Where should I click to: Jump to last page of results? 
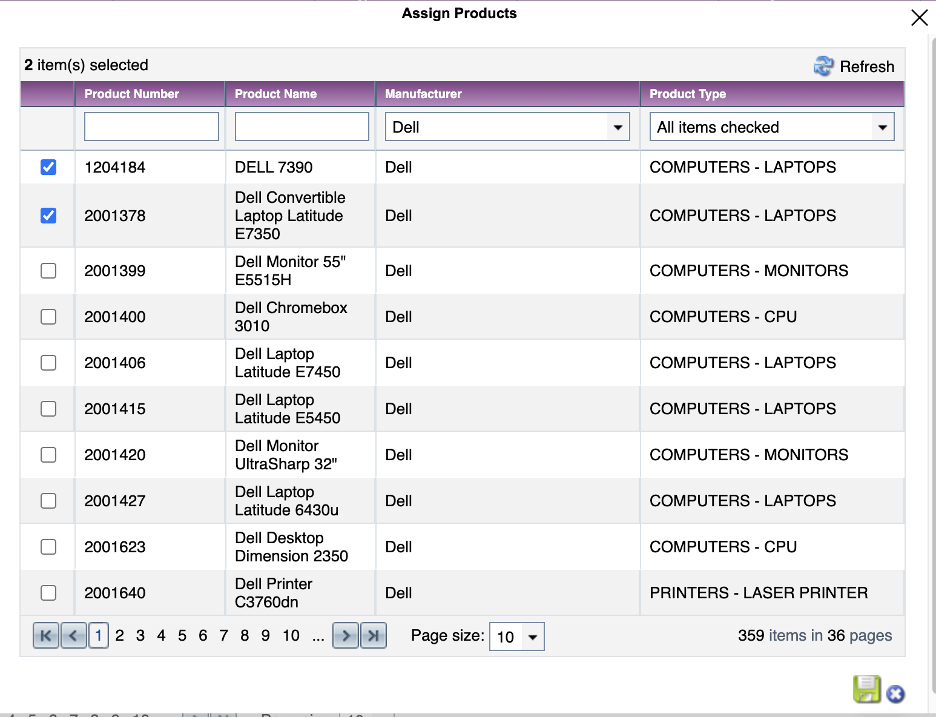pyautogui.click(x=374, y=636)
